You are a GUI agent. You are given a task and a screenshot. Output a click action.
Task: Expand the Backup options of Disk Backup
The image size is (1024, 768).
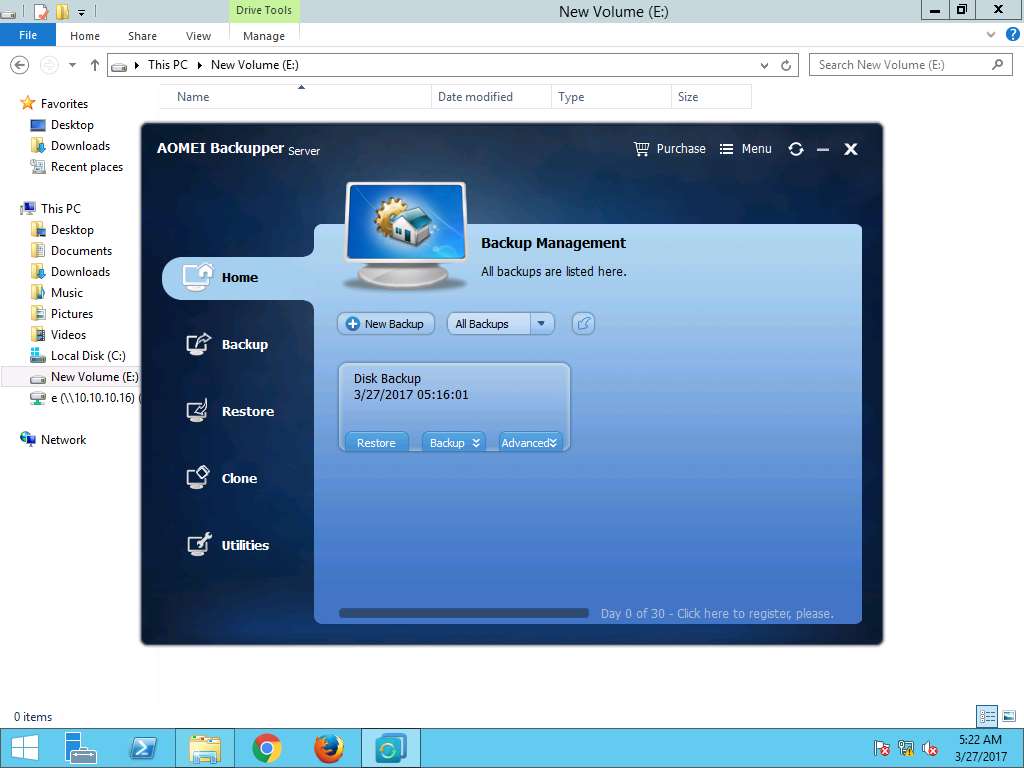click(x=454, y=443)
